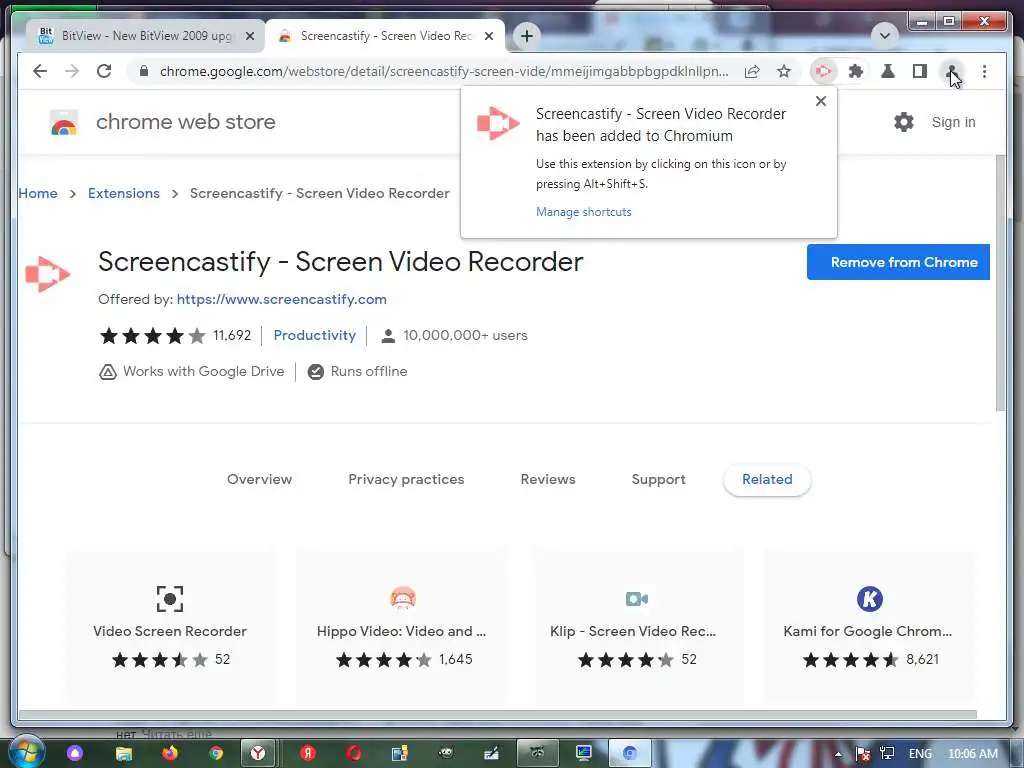Click the horizontal page scrollbar
Viewport: 1024px width, 768px height.
(x=498, y=714)
